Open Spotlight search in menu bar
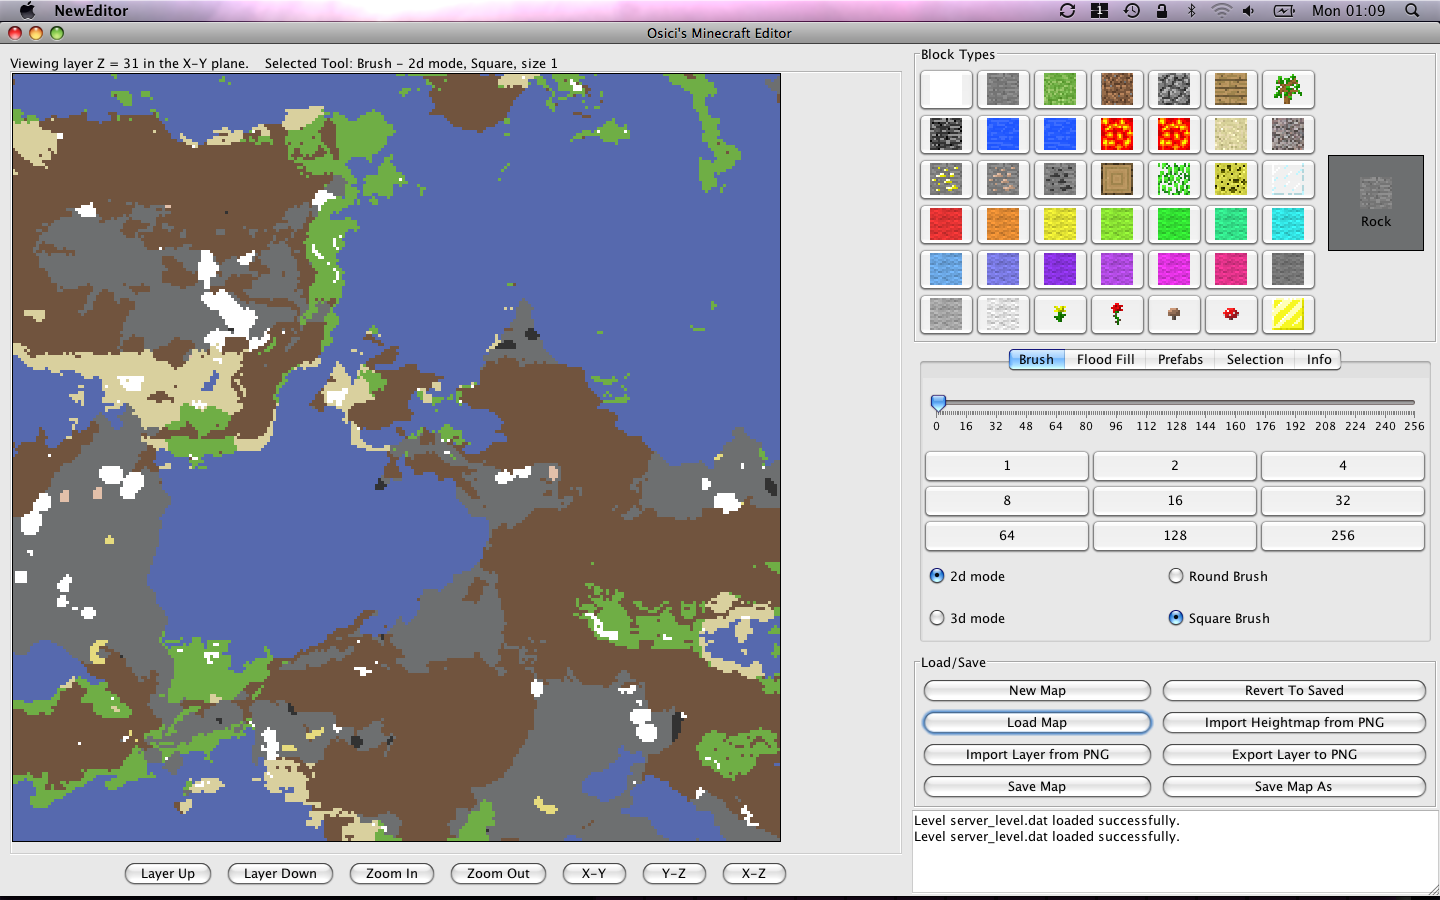This screenshot has width=1440, height=900. coord(1412,10)
